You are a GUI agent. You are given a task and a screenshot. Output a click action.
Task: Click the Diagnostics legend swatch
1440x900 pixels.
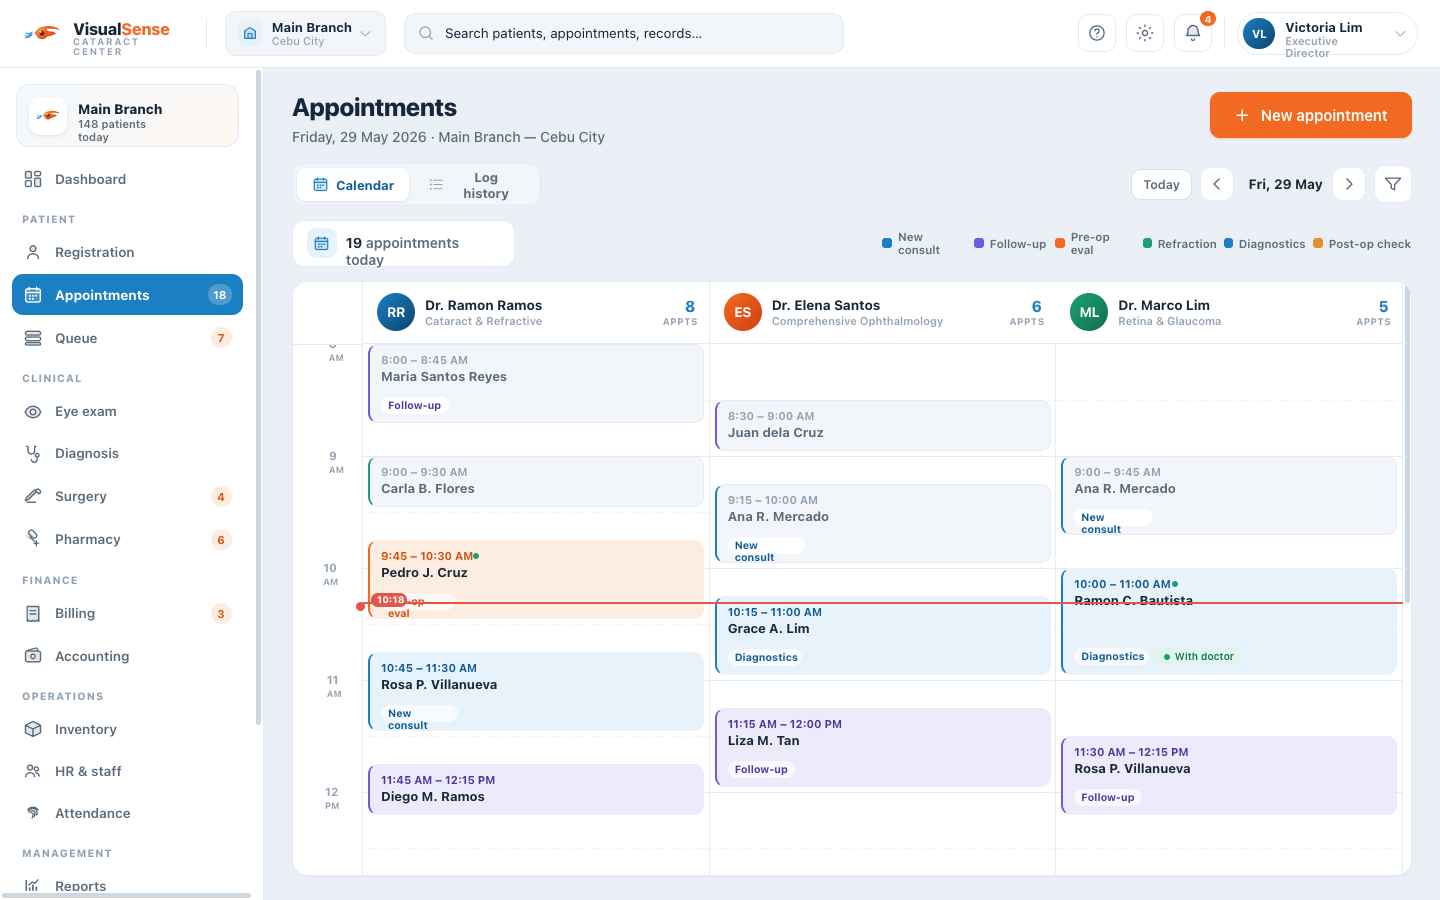click(x=1228, y=243)
